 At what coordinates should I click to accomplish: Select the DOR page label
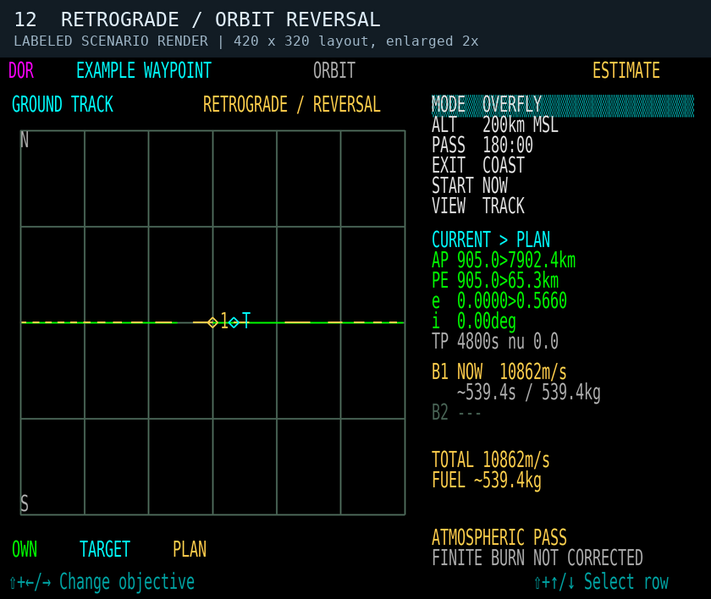pos(21,71)
